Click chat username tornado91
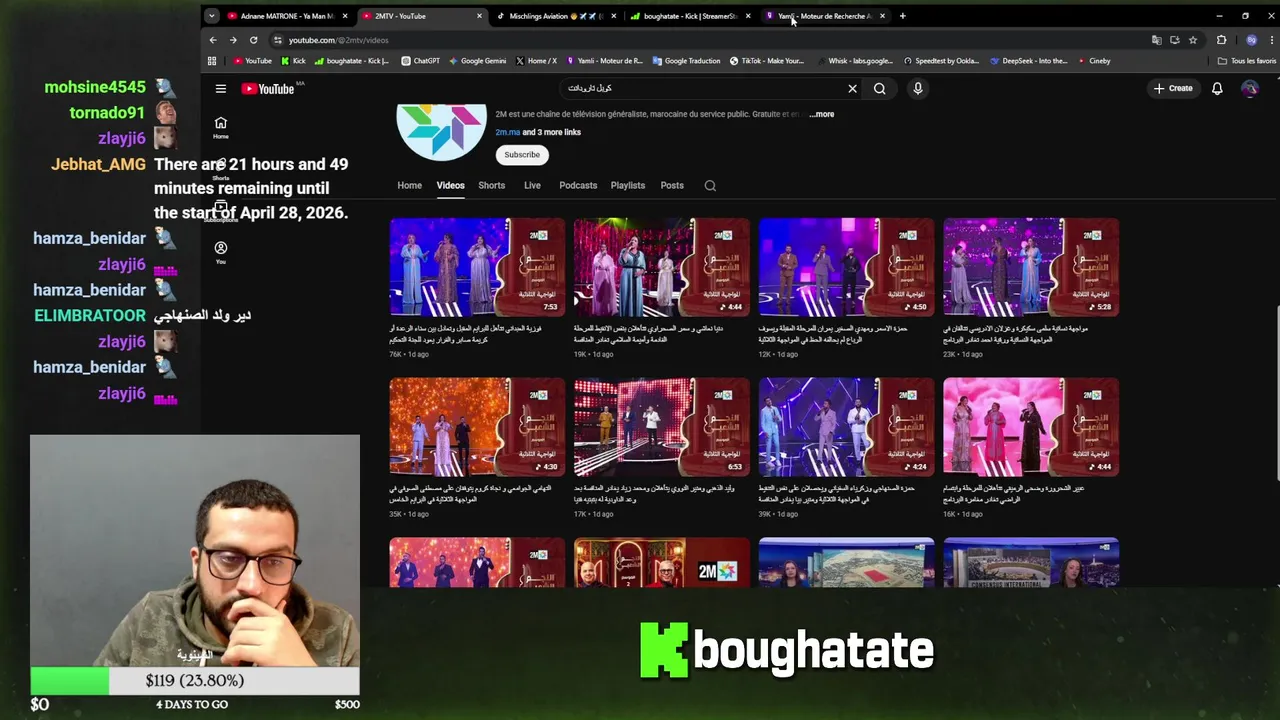The height and width of the screenshot is (720, 1280). pos(107,113)
